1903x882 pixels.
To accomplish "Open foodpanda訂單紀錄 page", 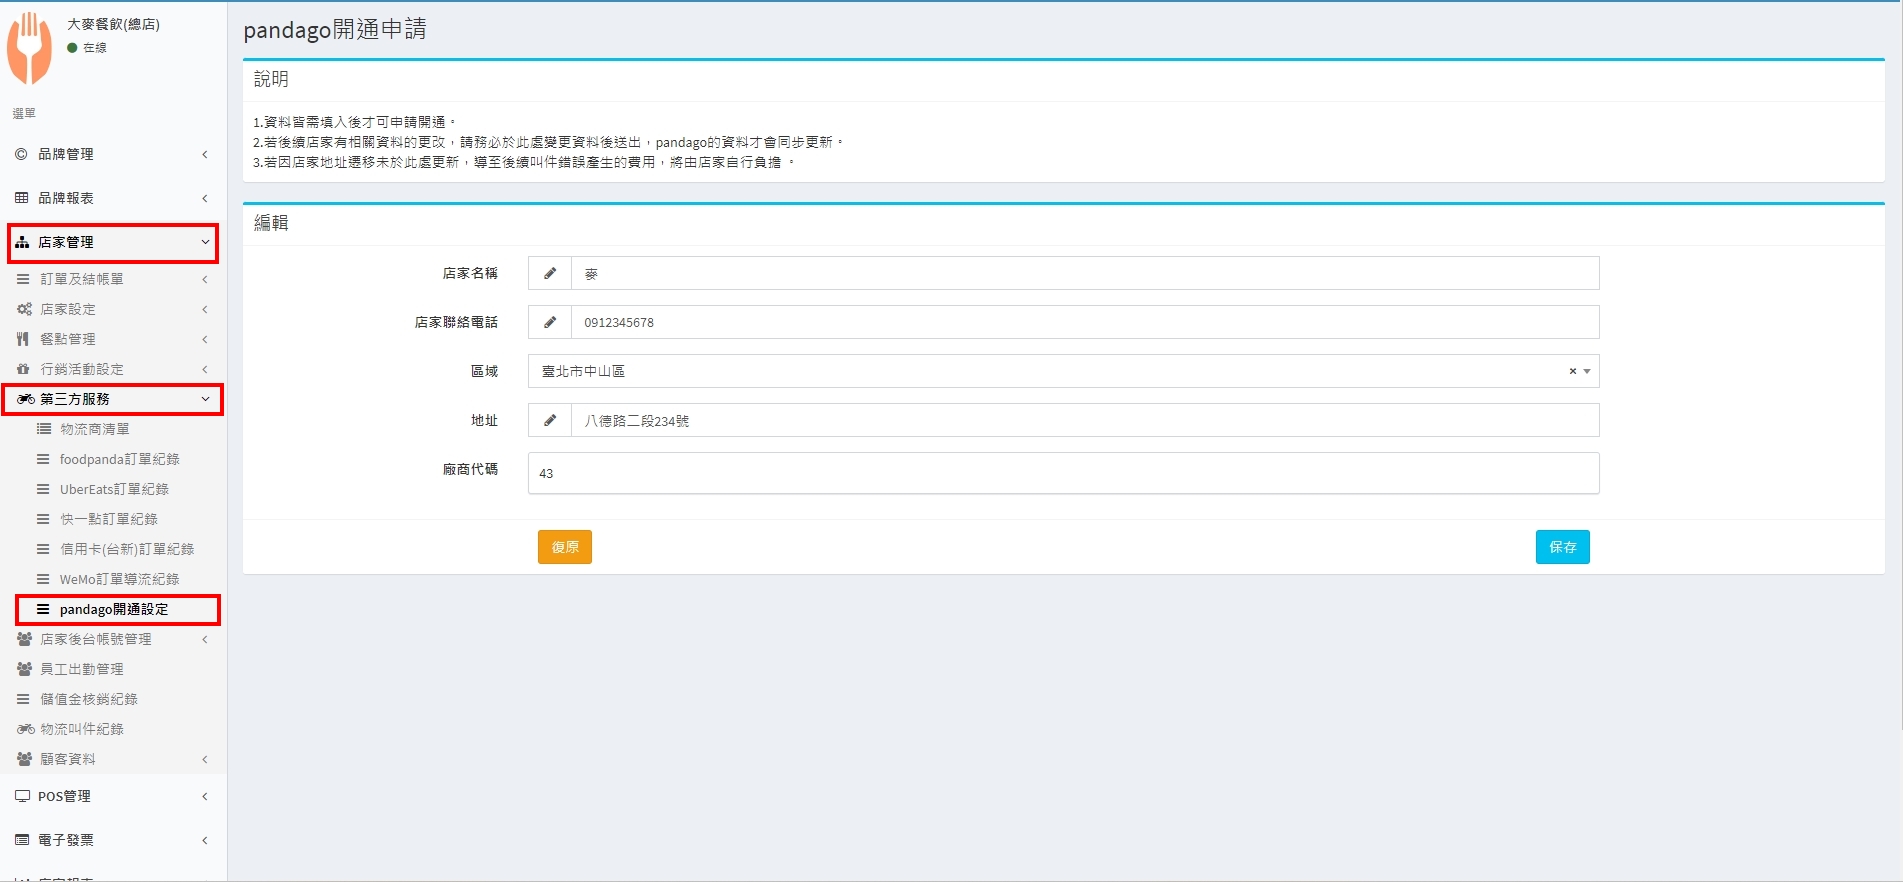I will [x=119, y=459].
